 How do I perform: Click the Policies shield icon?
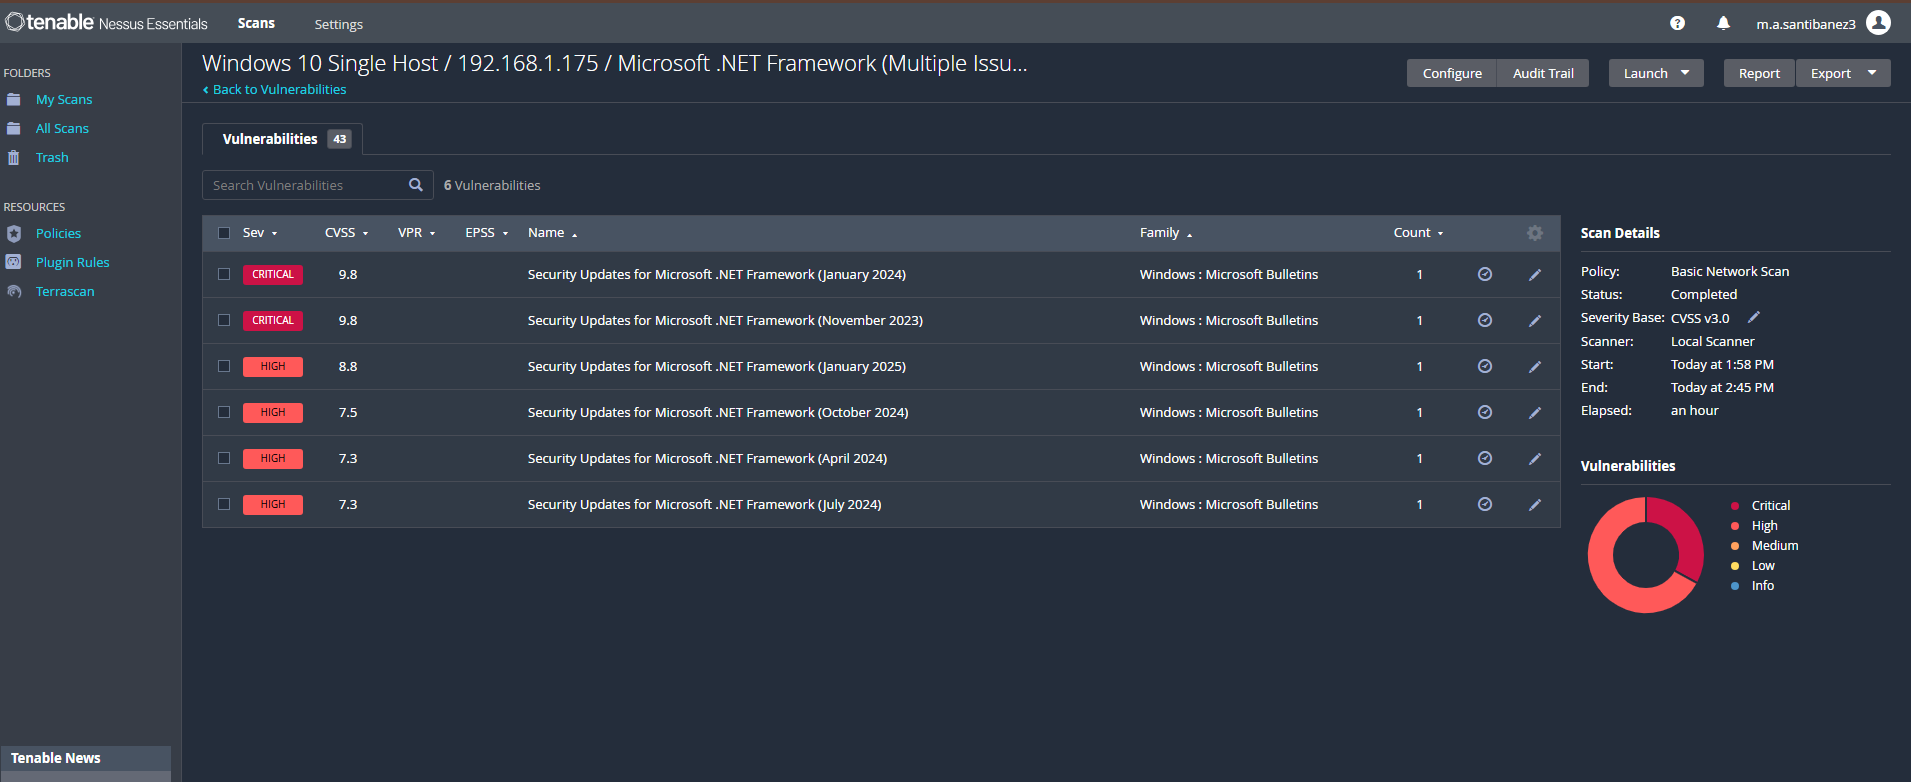point(14,233)
